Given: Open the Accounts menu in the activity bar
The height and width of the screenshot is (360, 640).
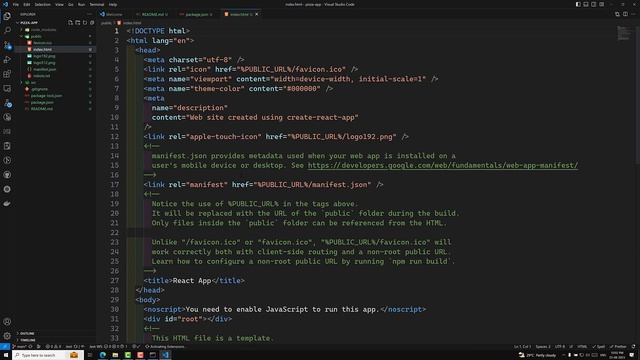Looking at the screenshot, I should (x=7, y=322).
